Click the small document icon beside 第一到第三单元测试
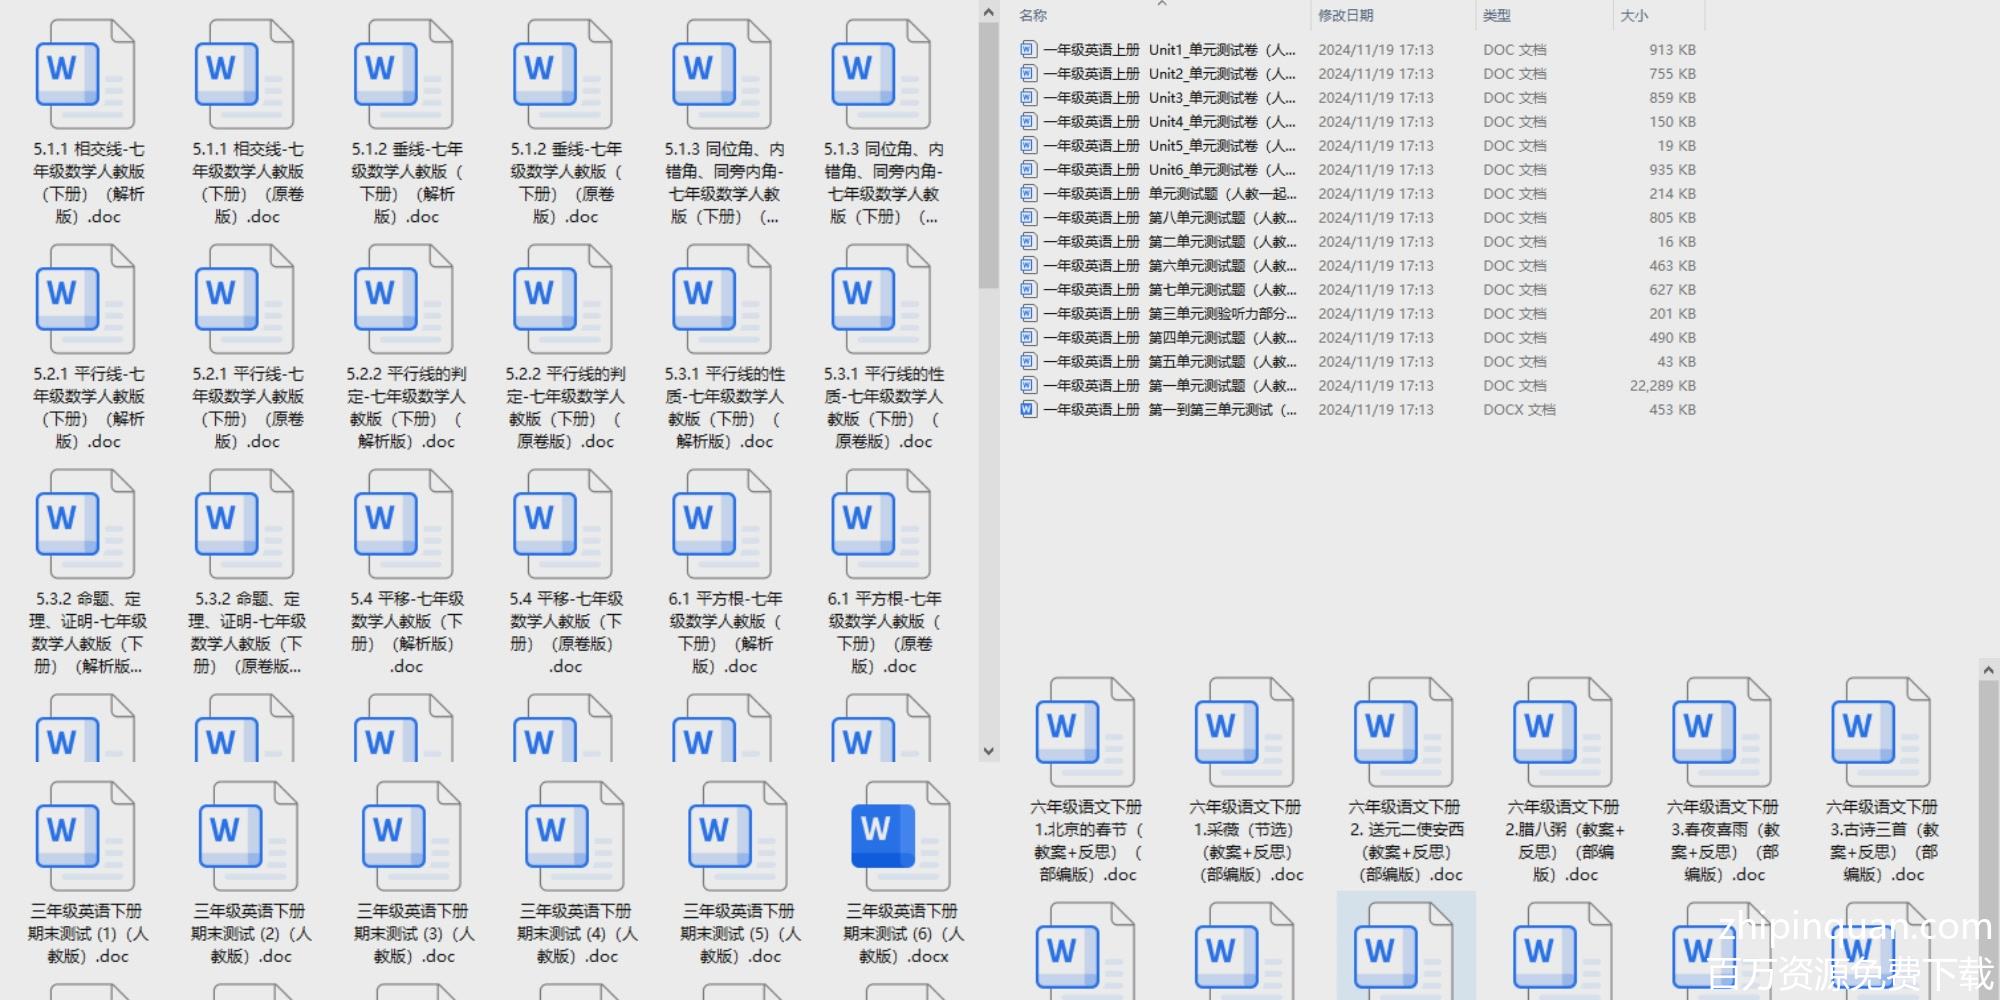2000x1000 pixels. point(1028,409)
